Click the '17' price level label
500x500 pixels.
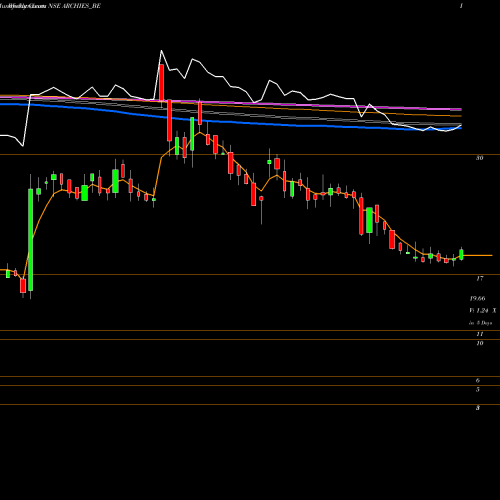pyautogui.click(x=479, y=278)
